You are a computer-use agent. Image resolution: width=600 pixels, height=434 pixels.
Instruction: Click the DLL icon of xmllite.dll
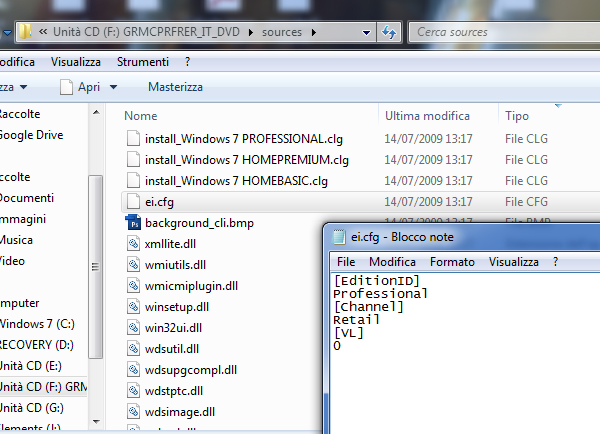click(133, 244)
